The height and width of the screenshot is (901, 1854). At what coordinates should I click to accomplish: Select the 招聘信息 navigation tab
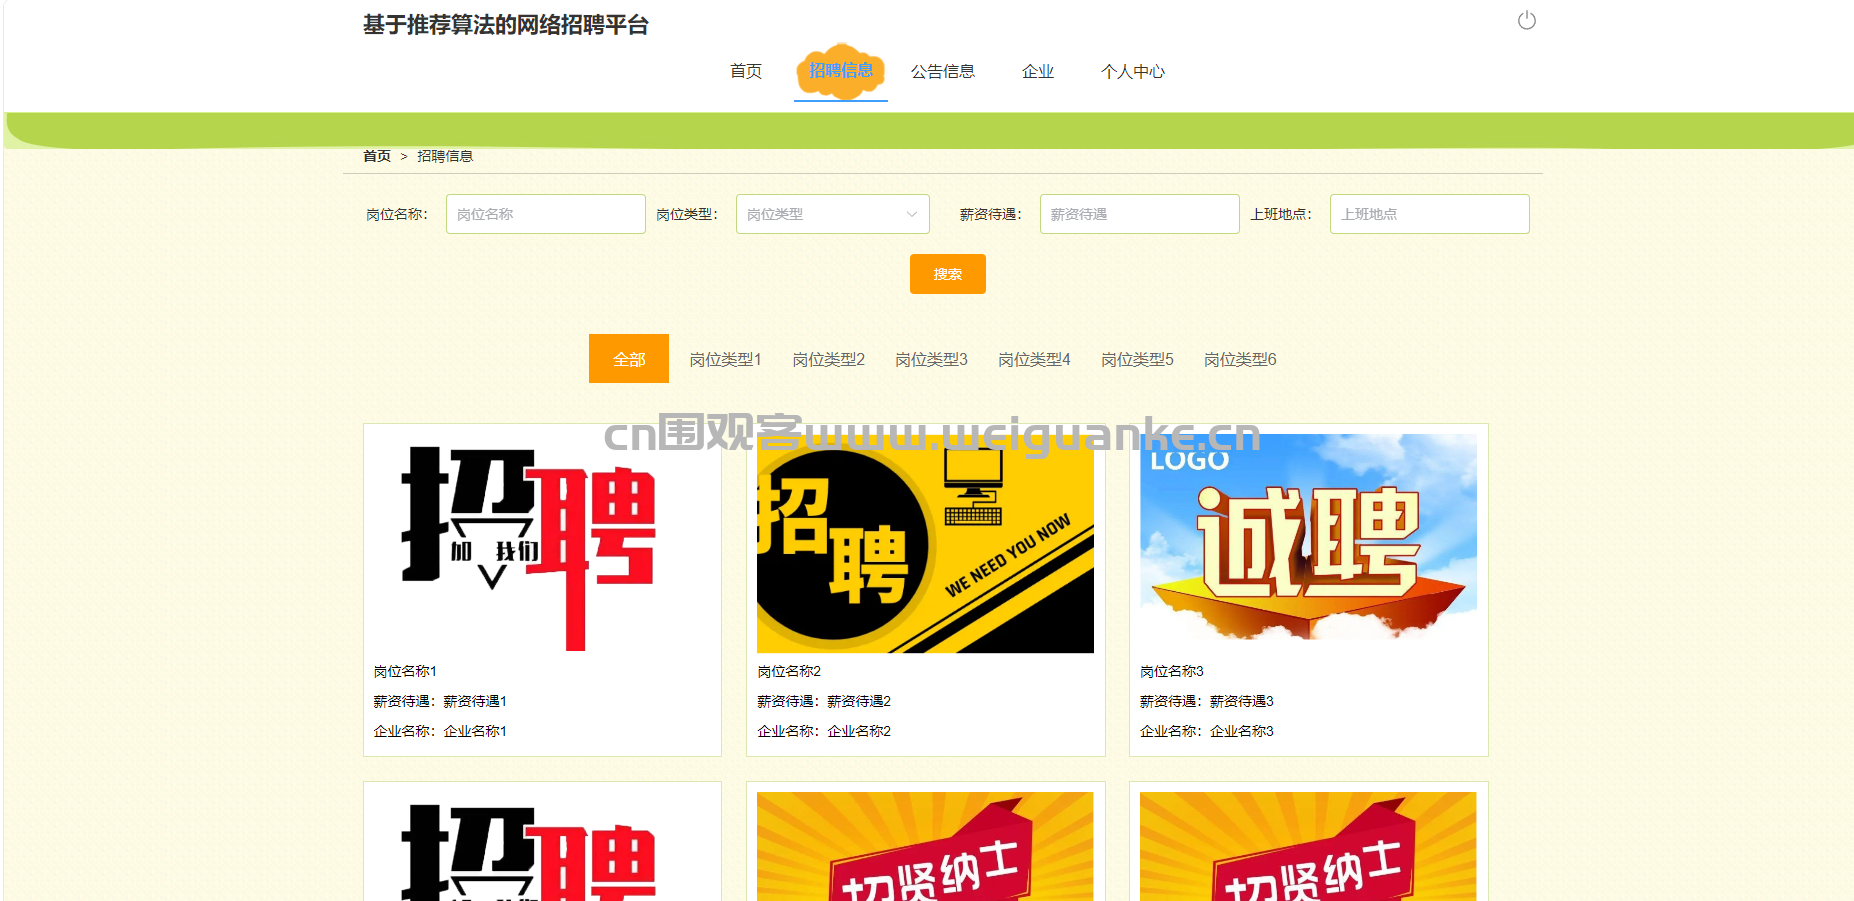click(x=840, y=71)
